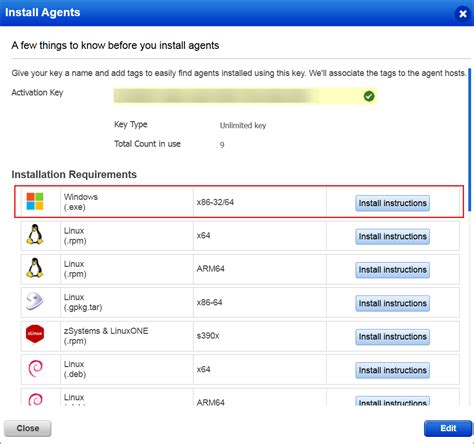This screenshot has width=474, height=444.
Task: Click the Close button at the bottom
Action: (28, 428)
